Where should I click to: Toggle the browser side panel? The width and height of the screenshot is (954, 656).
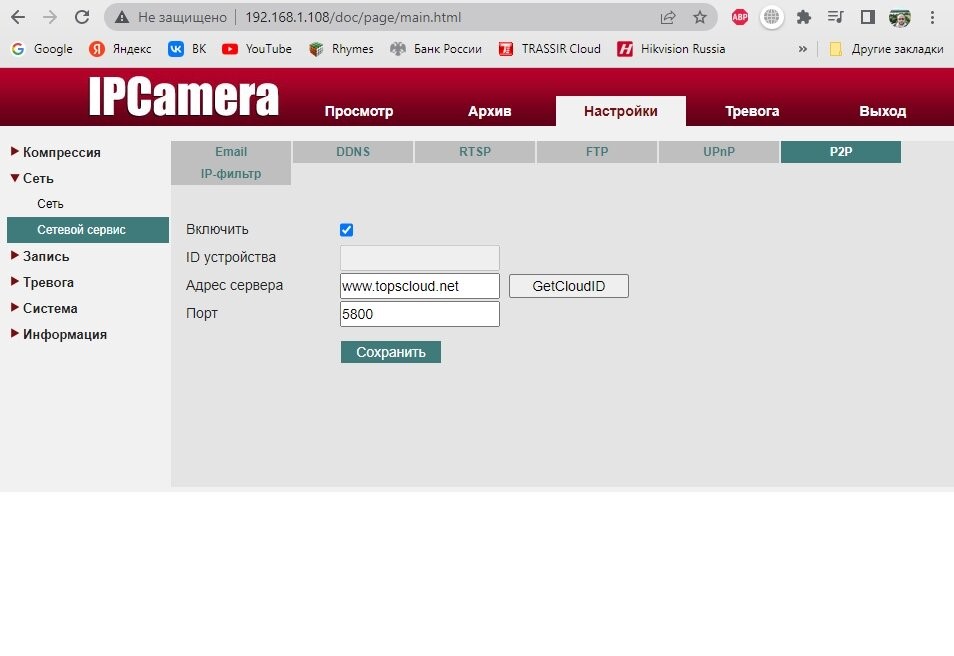coord(868,17)
